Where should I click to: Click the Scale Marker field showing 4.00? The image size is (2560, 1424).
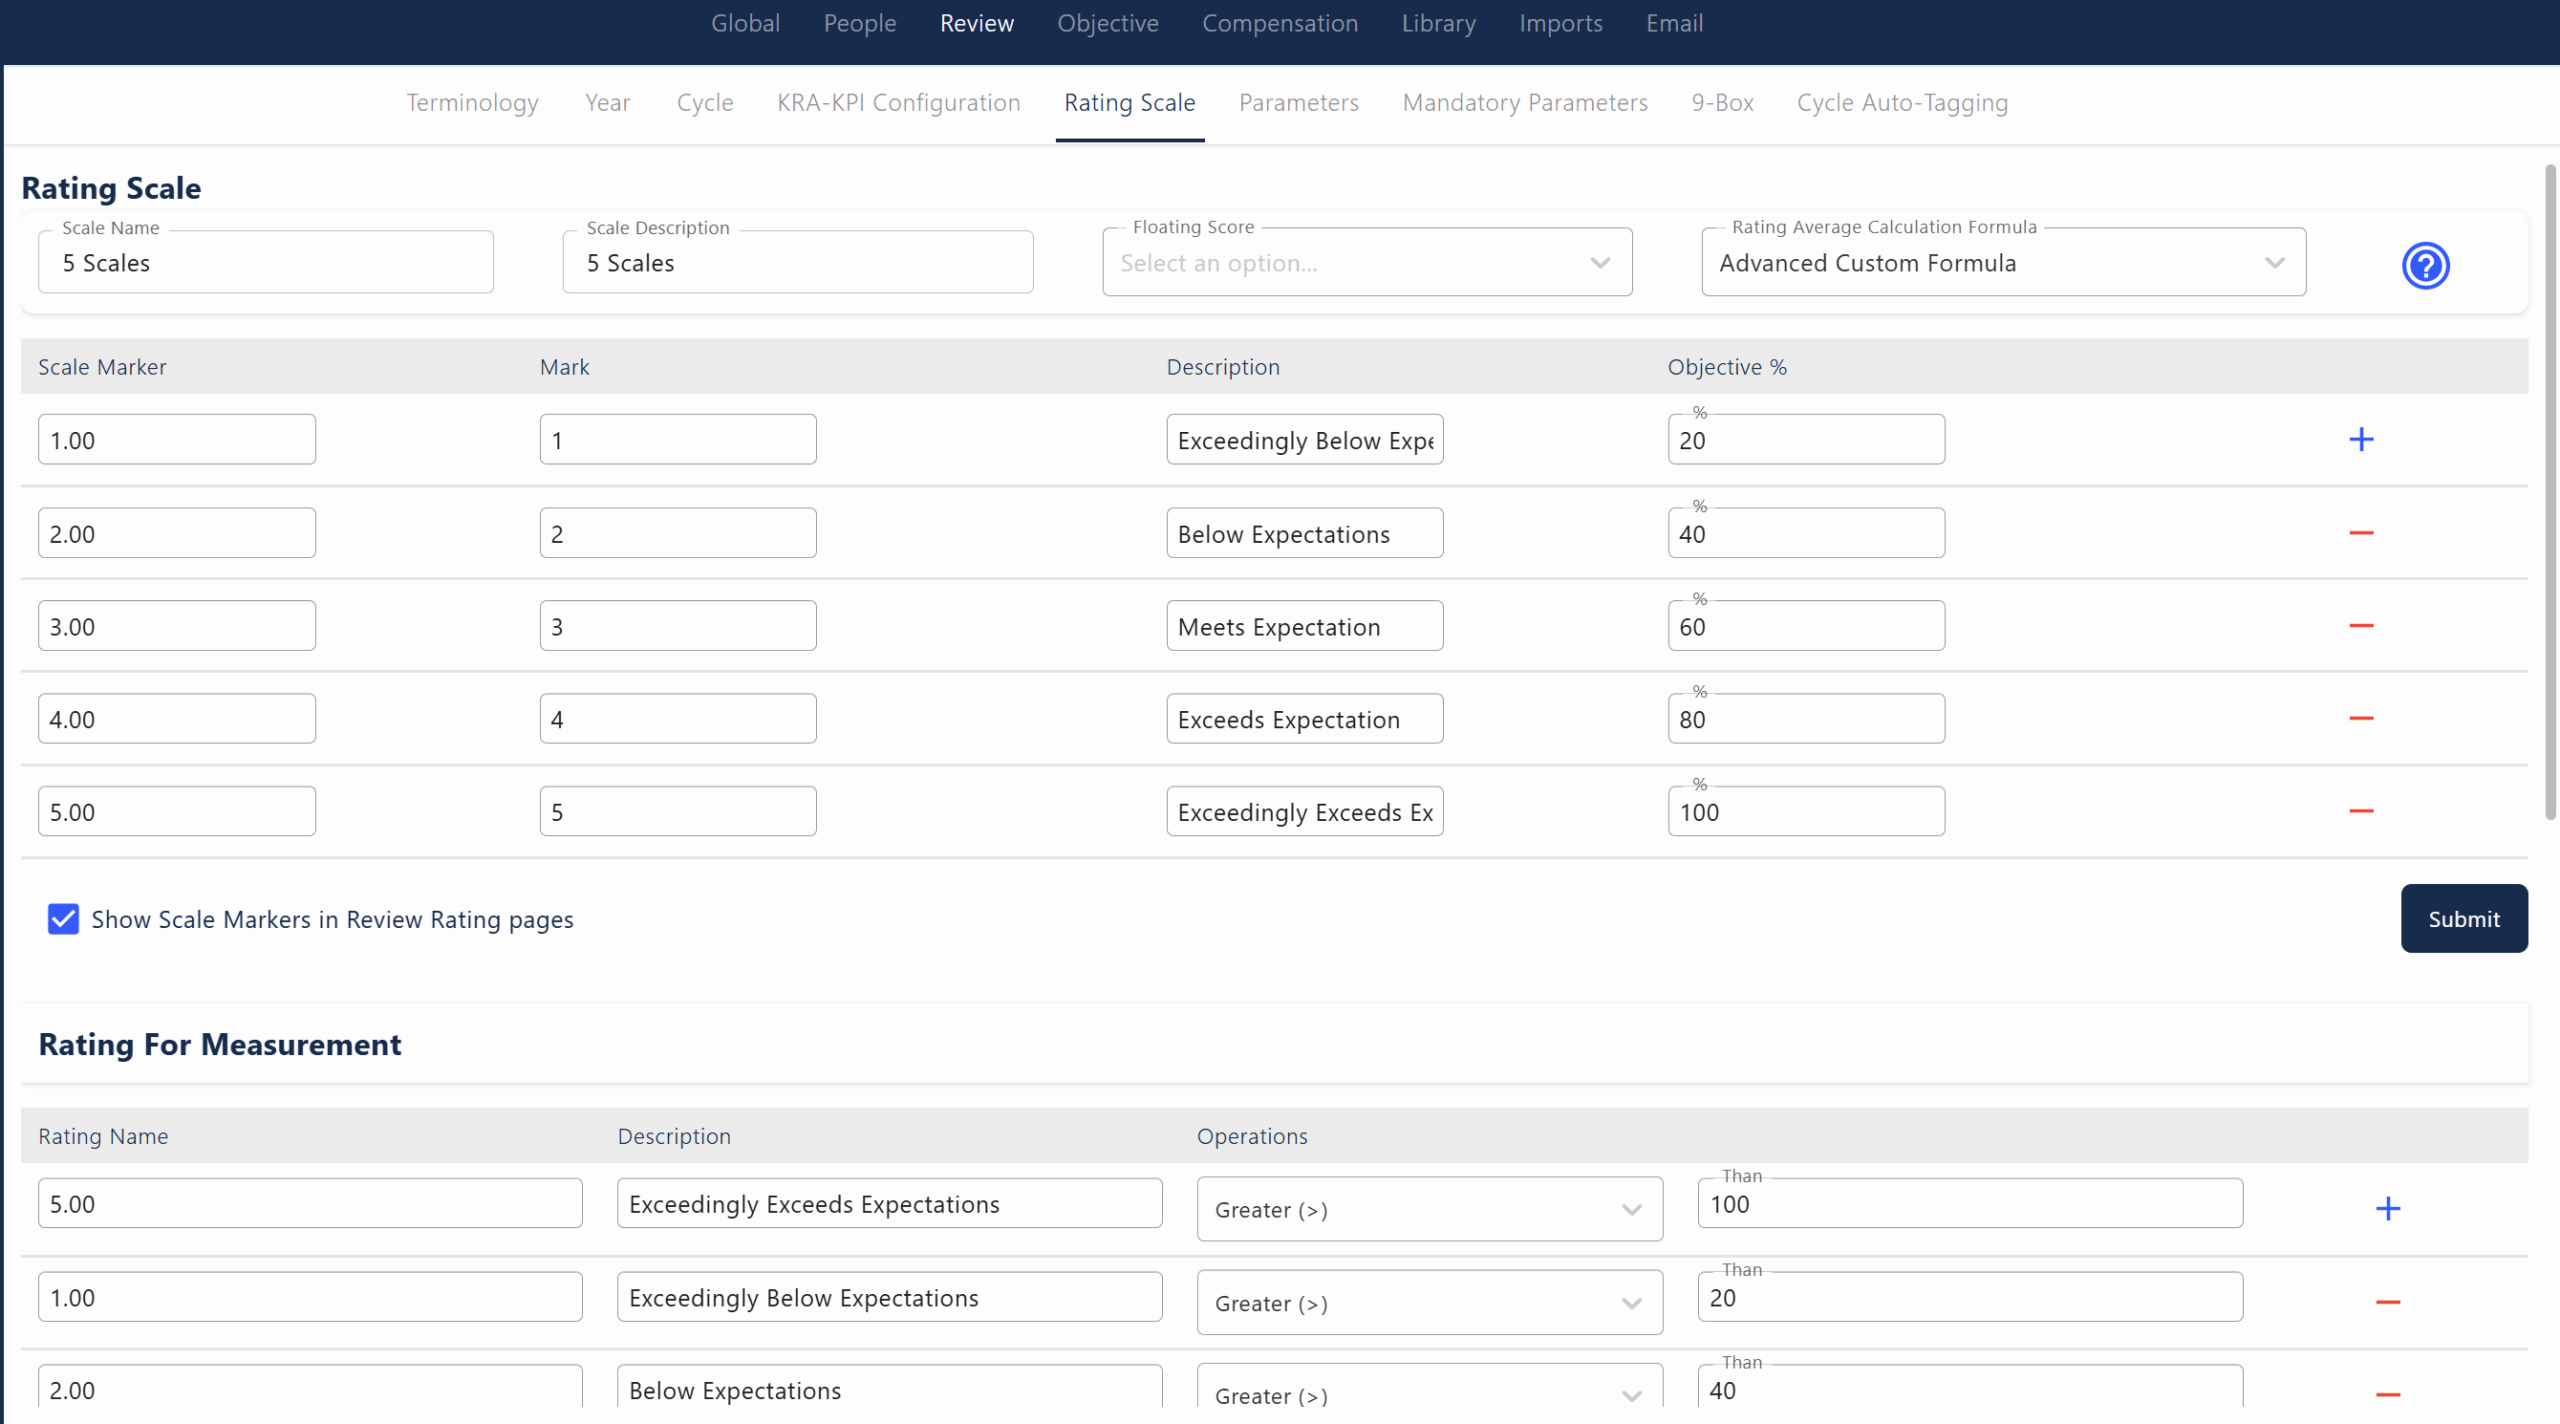point(177,719)
